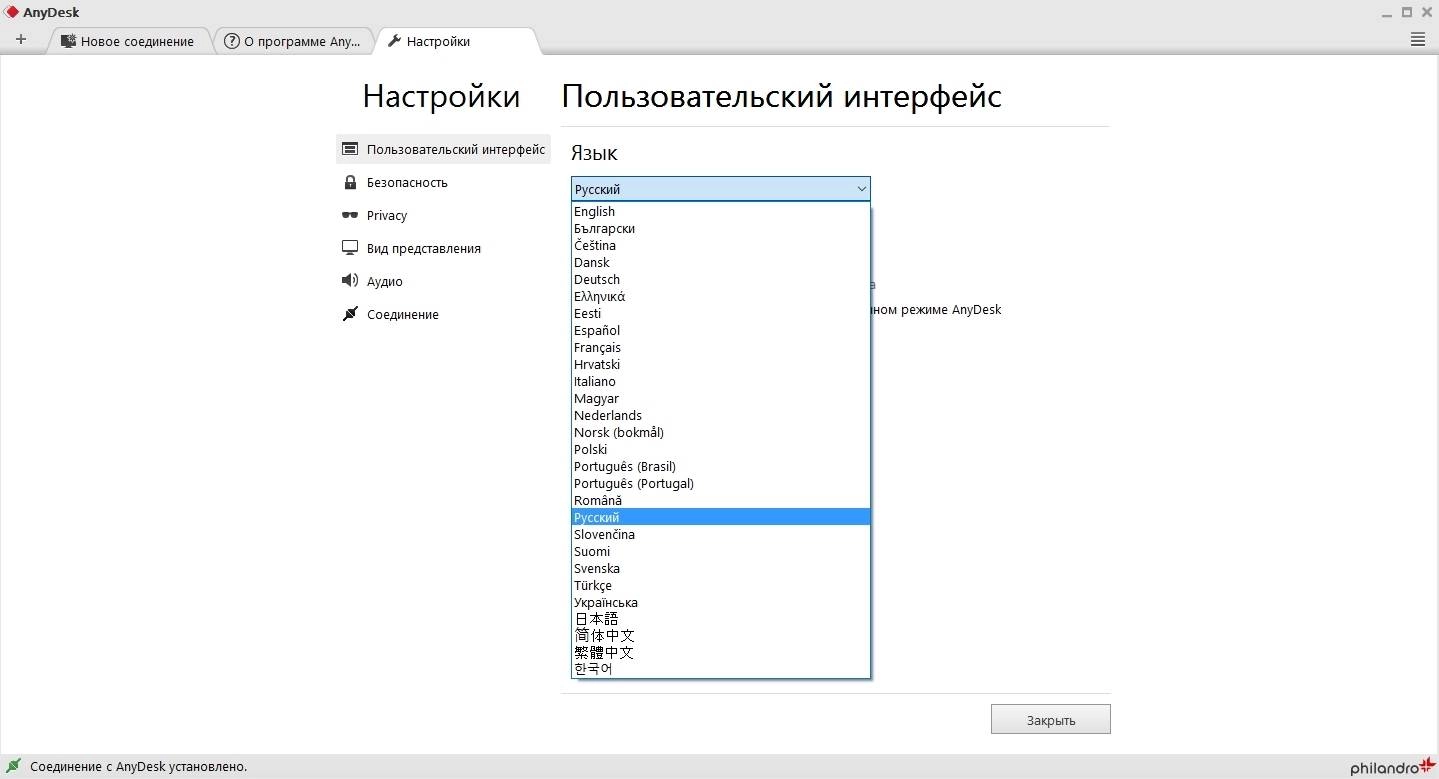Choose Ελληνικά from language list
This screenshot has height=779, width=1439.
(x=721, y=296)
